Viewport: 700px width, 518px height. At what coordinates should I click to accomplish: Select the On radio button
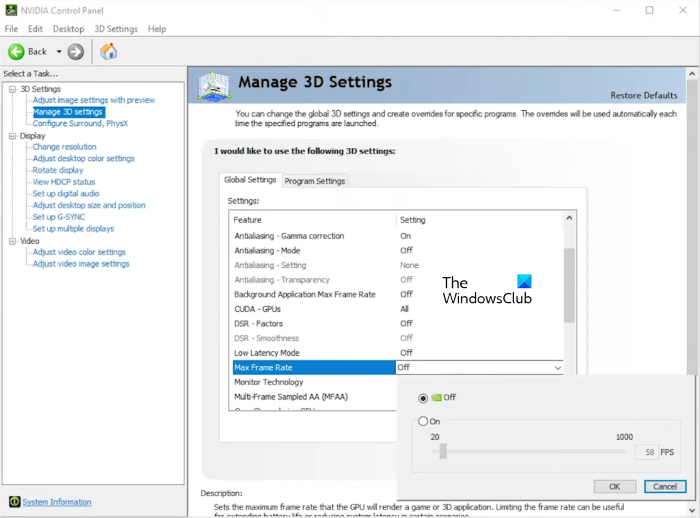[x=424, y=422]
